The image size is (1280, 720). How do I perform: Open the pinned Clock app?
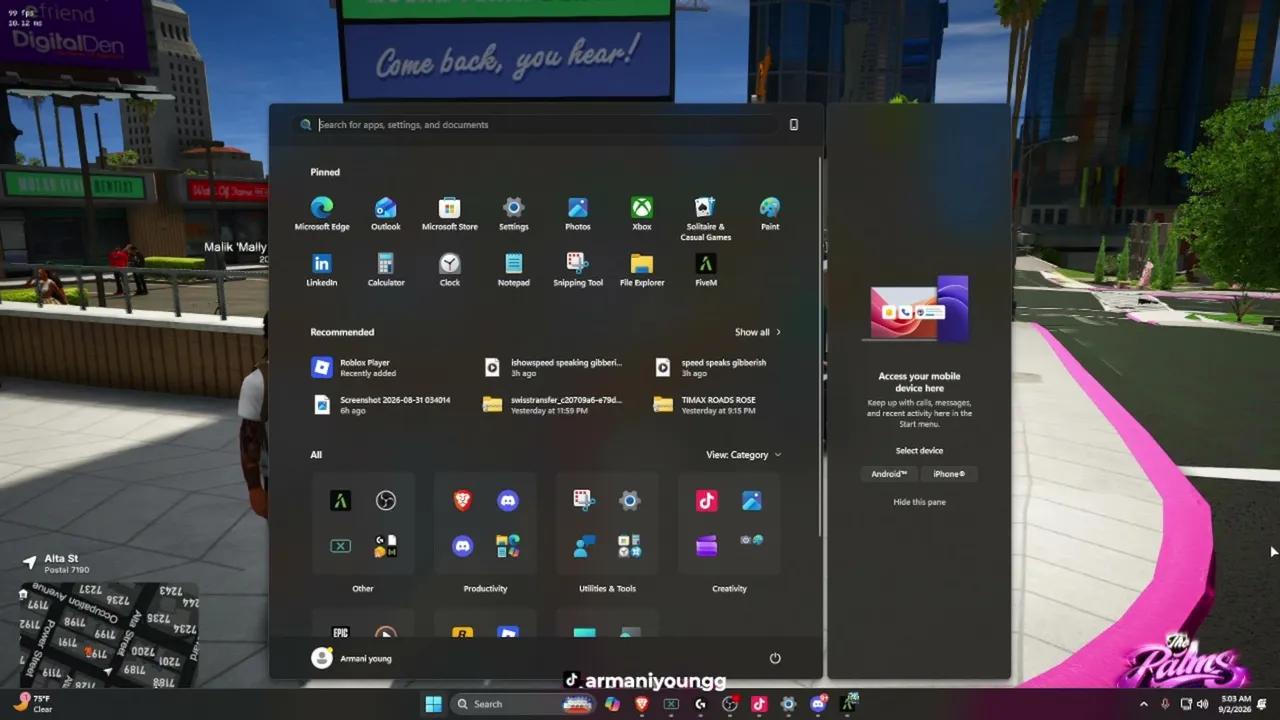pyautogui.click(x=450, y=270)
